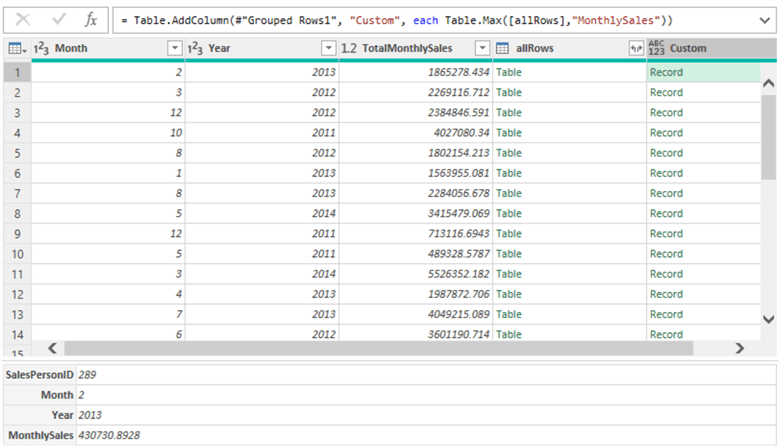The image size is (780, 447).
Task: Click the Year column data type icon
Action: 195,48
